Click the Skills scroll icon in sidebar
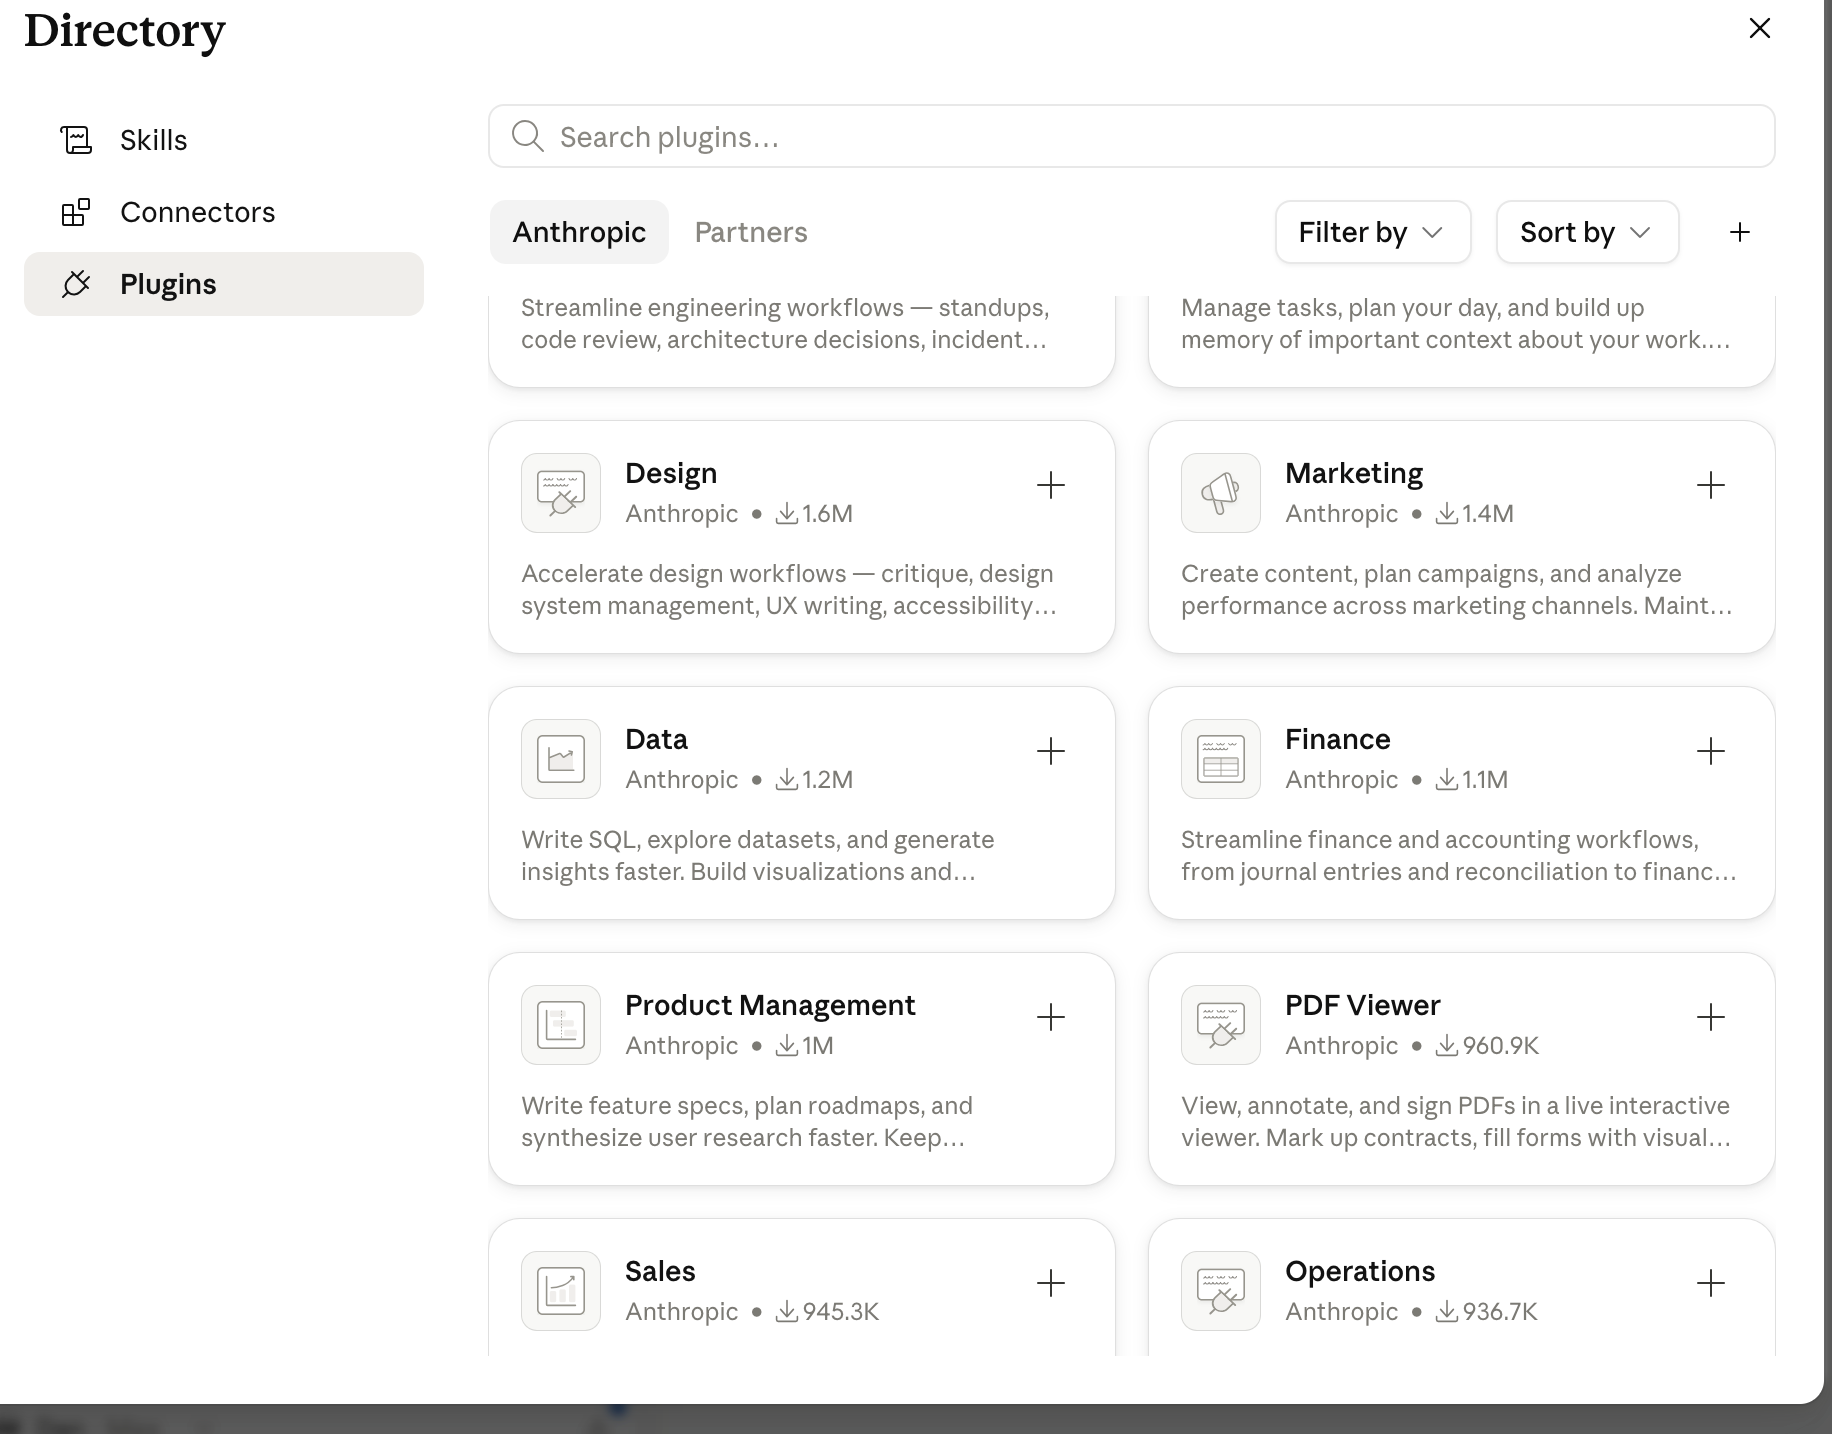 76,140
